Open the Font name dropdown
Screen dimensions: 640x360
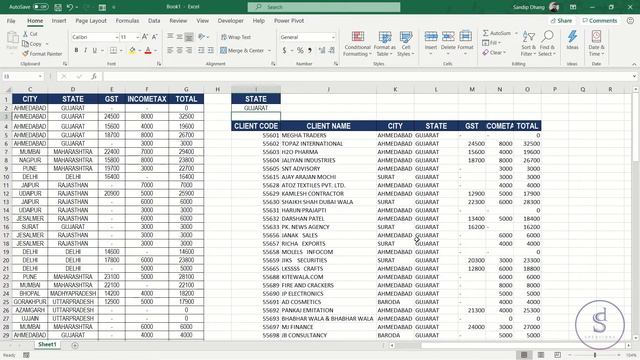[x=116, y=37]
